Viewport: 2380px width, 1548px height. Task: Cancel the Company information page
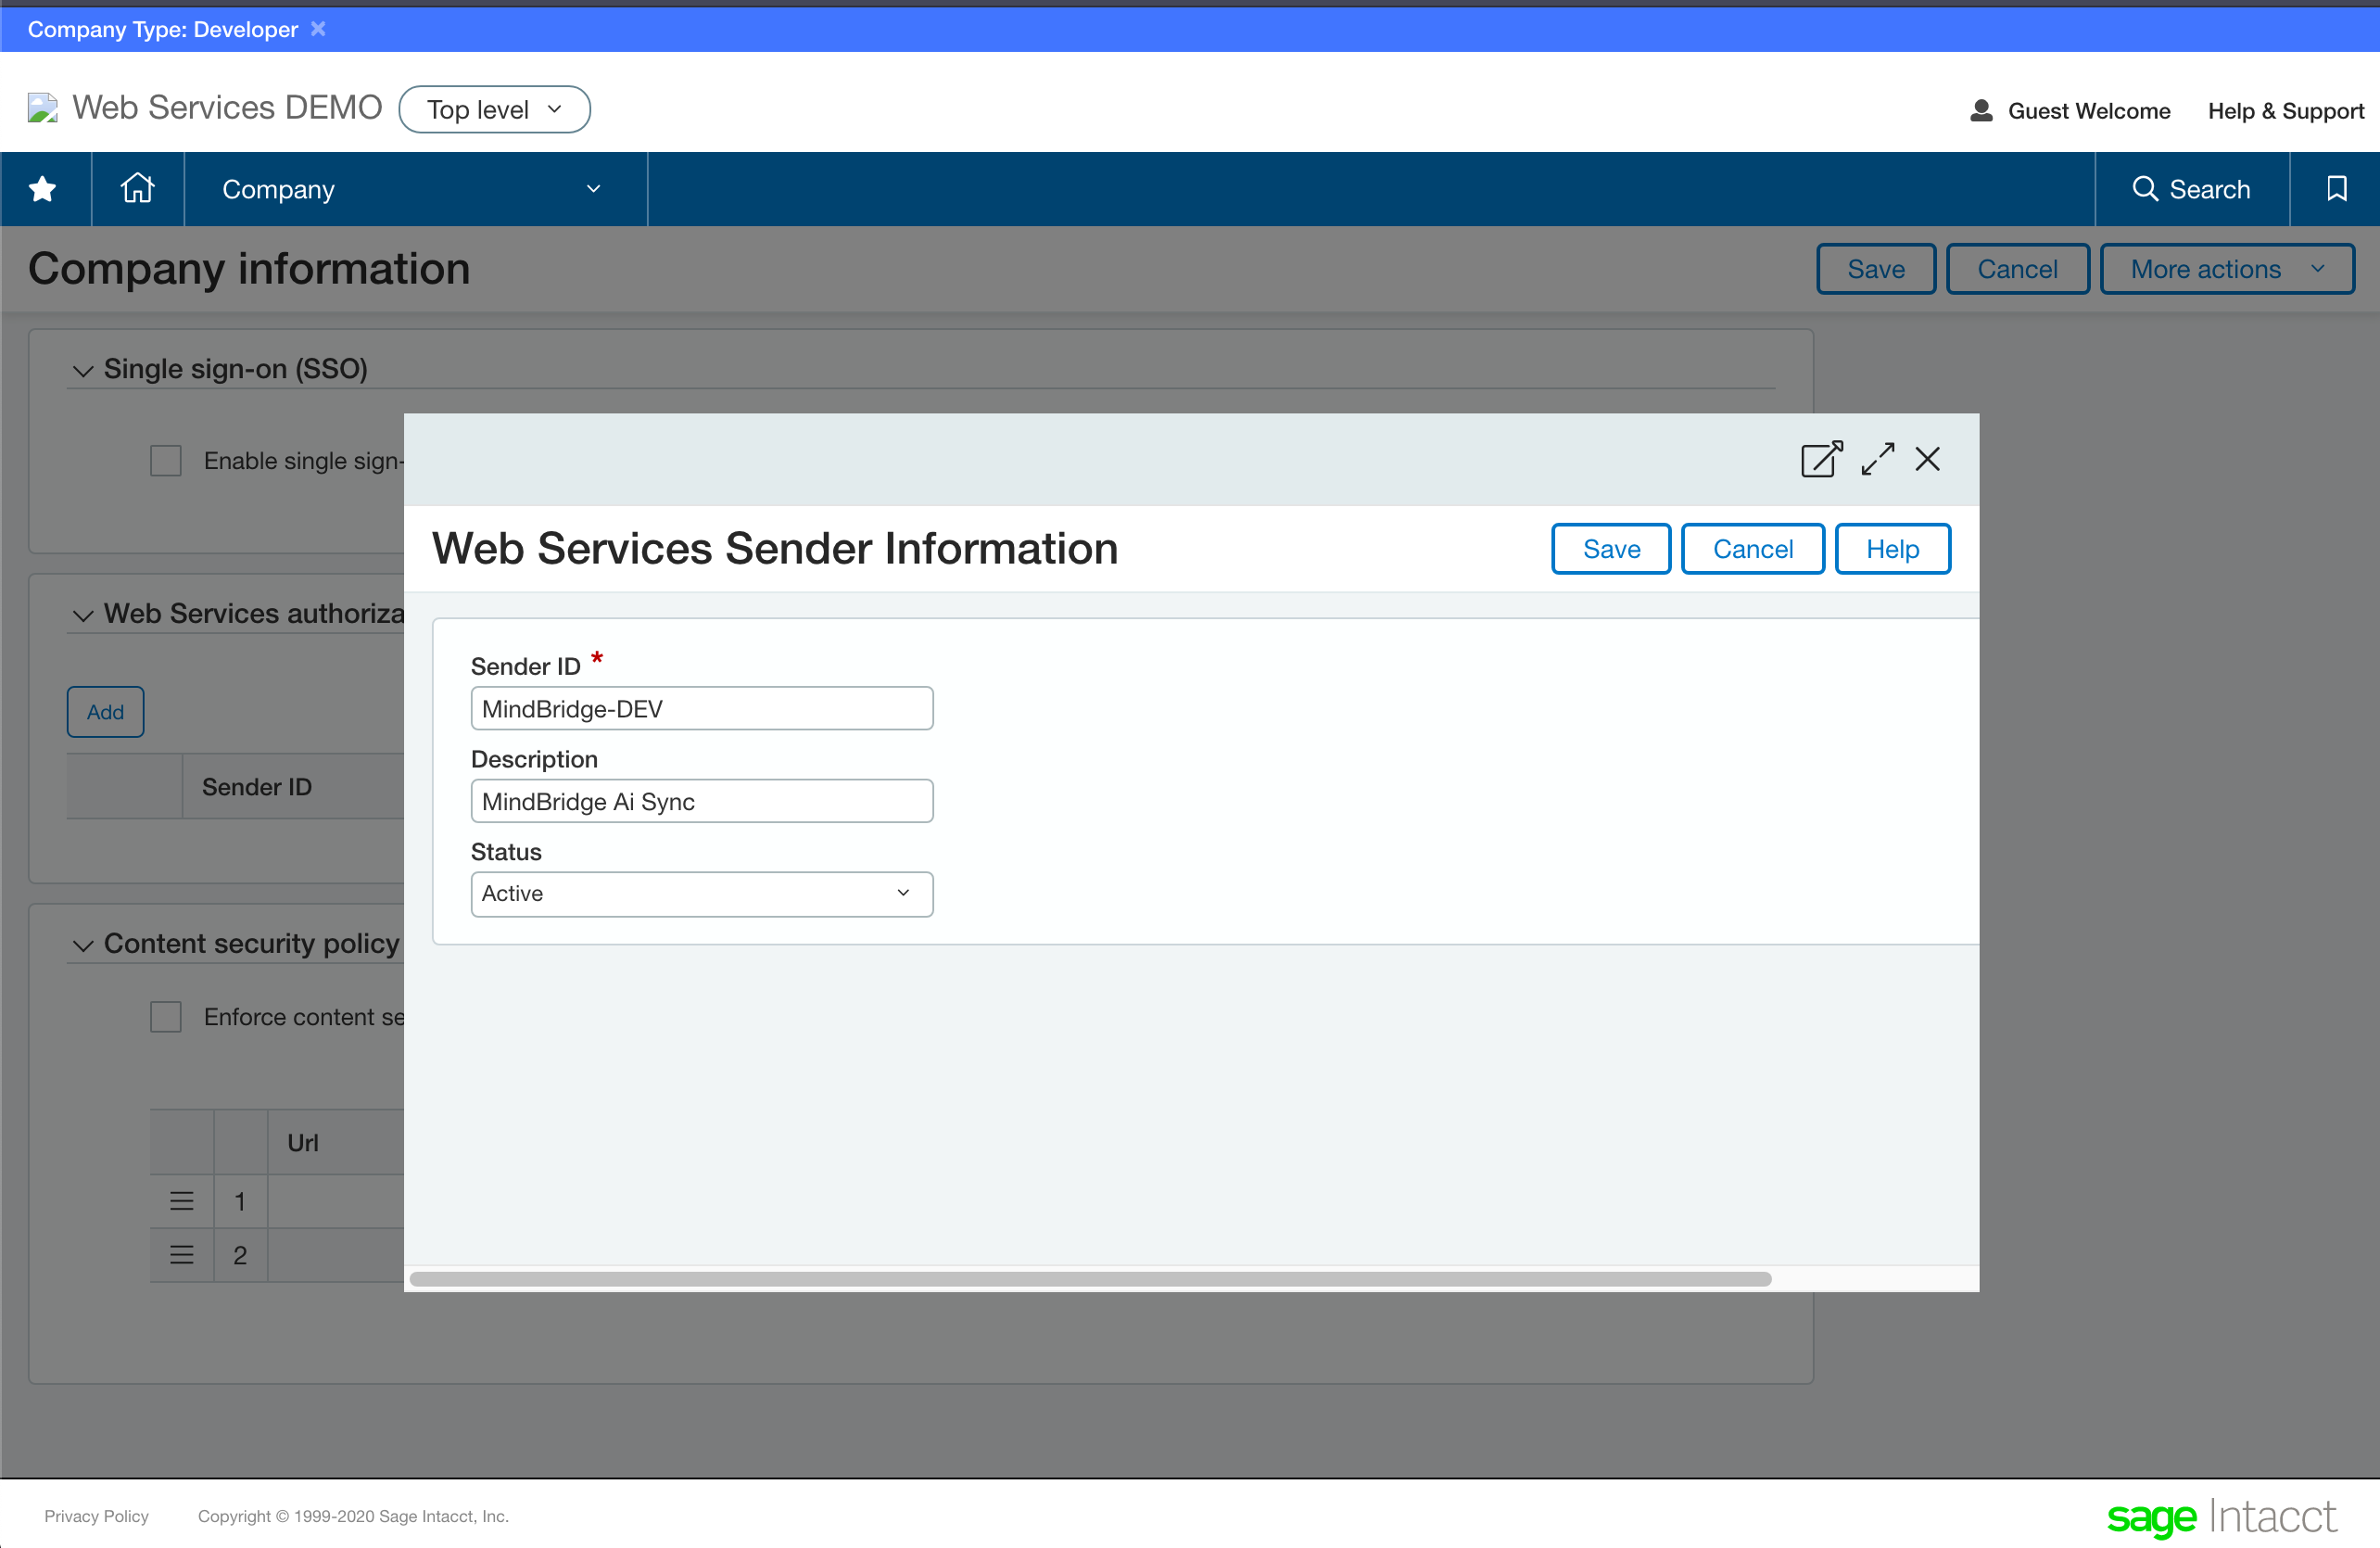coord(2017,269)
